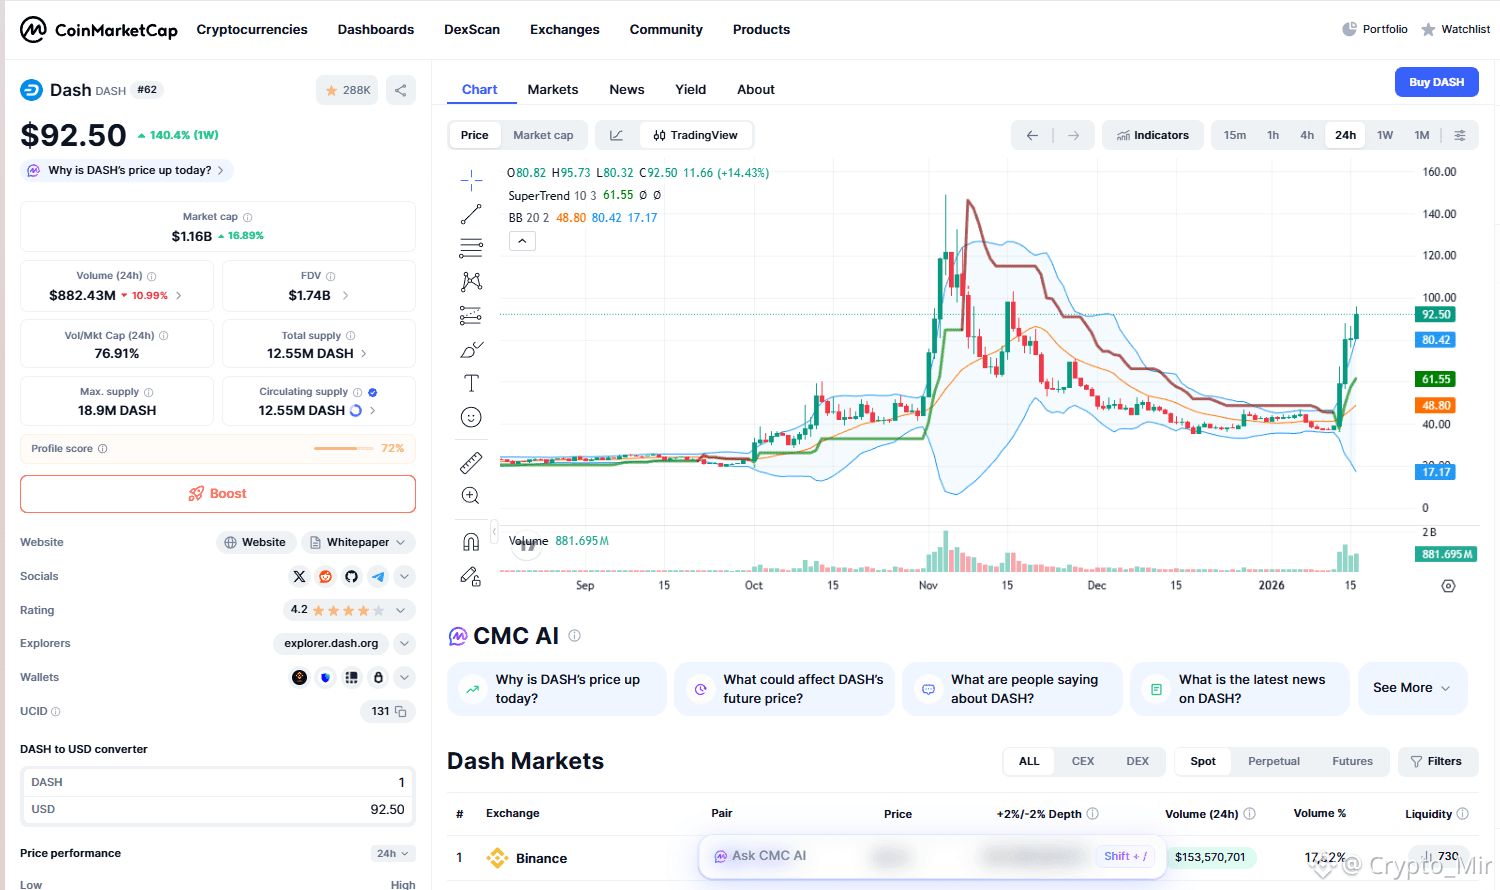The height and width of the screenshot is (890, 1500).
Task: Open the explorer.dash.org link
Action: click(x=331, y=643)
